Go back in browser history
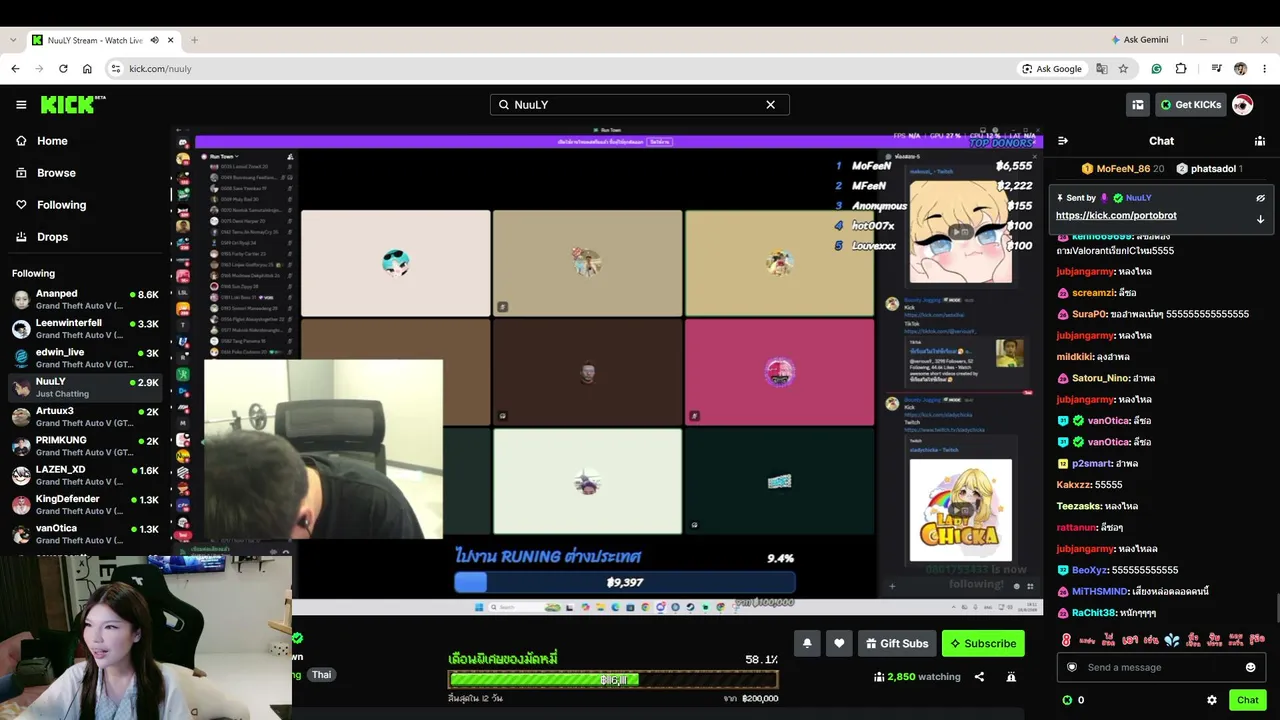 [15, 69]
